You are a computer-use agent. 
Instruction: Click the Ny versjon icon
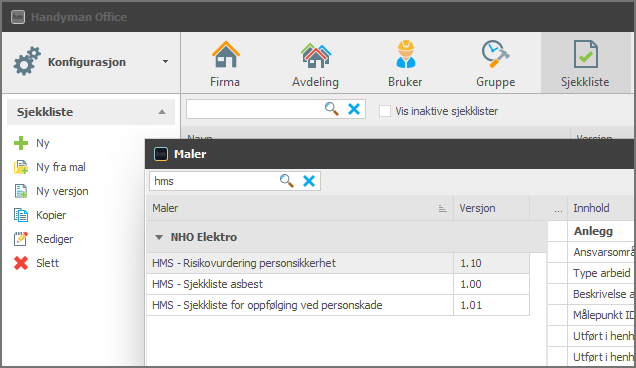click(21, 191)
